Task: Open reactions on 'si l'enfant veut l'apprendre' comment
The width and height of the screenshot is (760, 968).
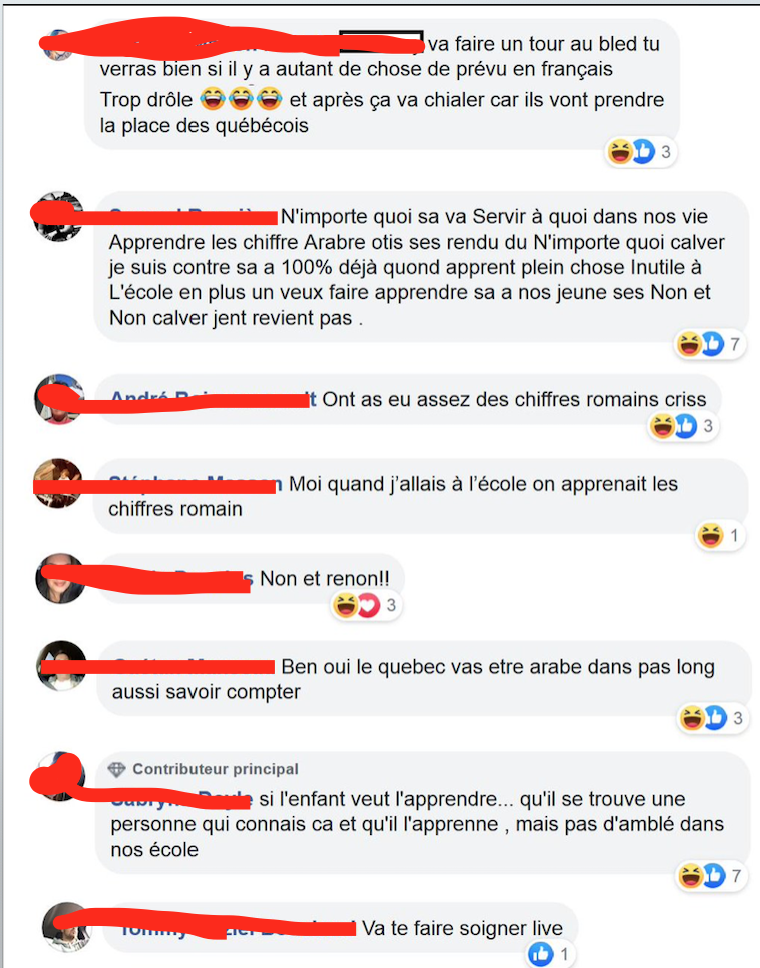Action: [711, 875]
